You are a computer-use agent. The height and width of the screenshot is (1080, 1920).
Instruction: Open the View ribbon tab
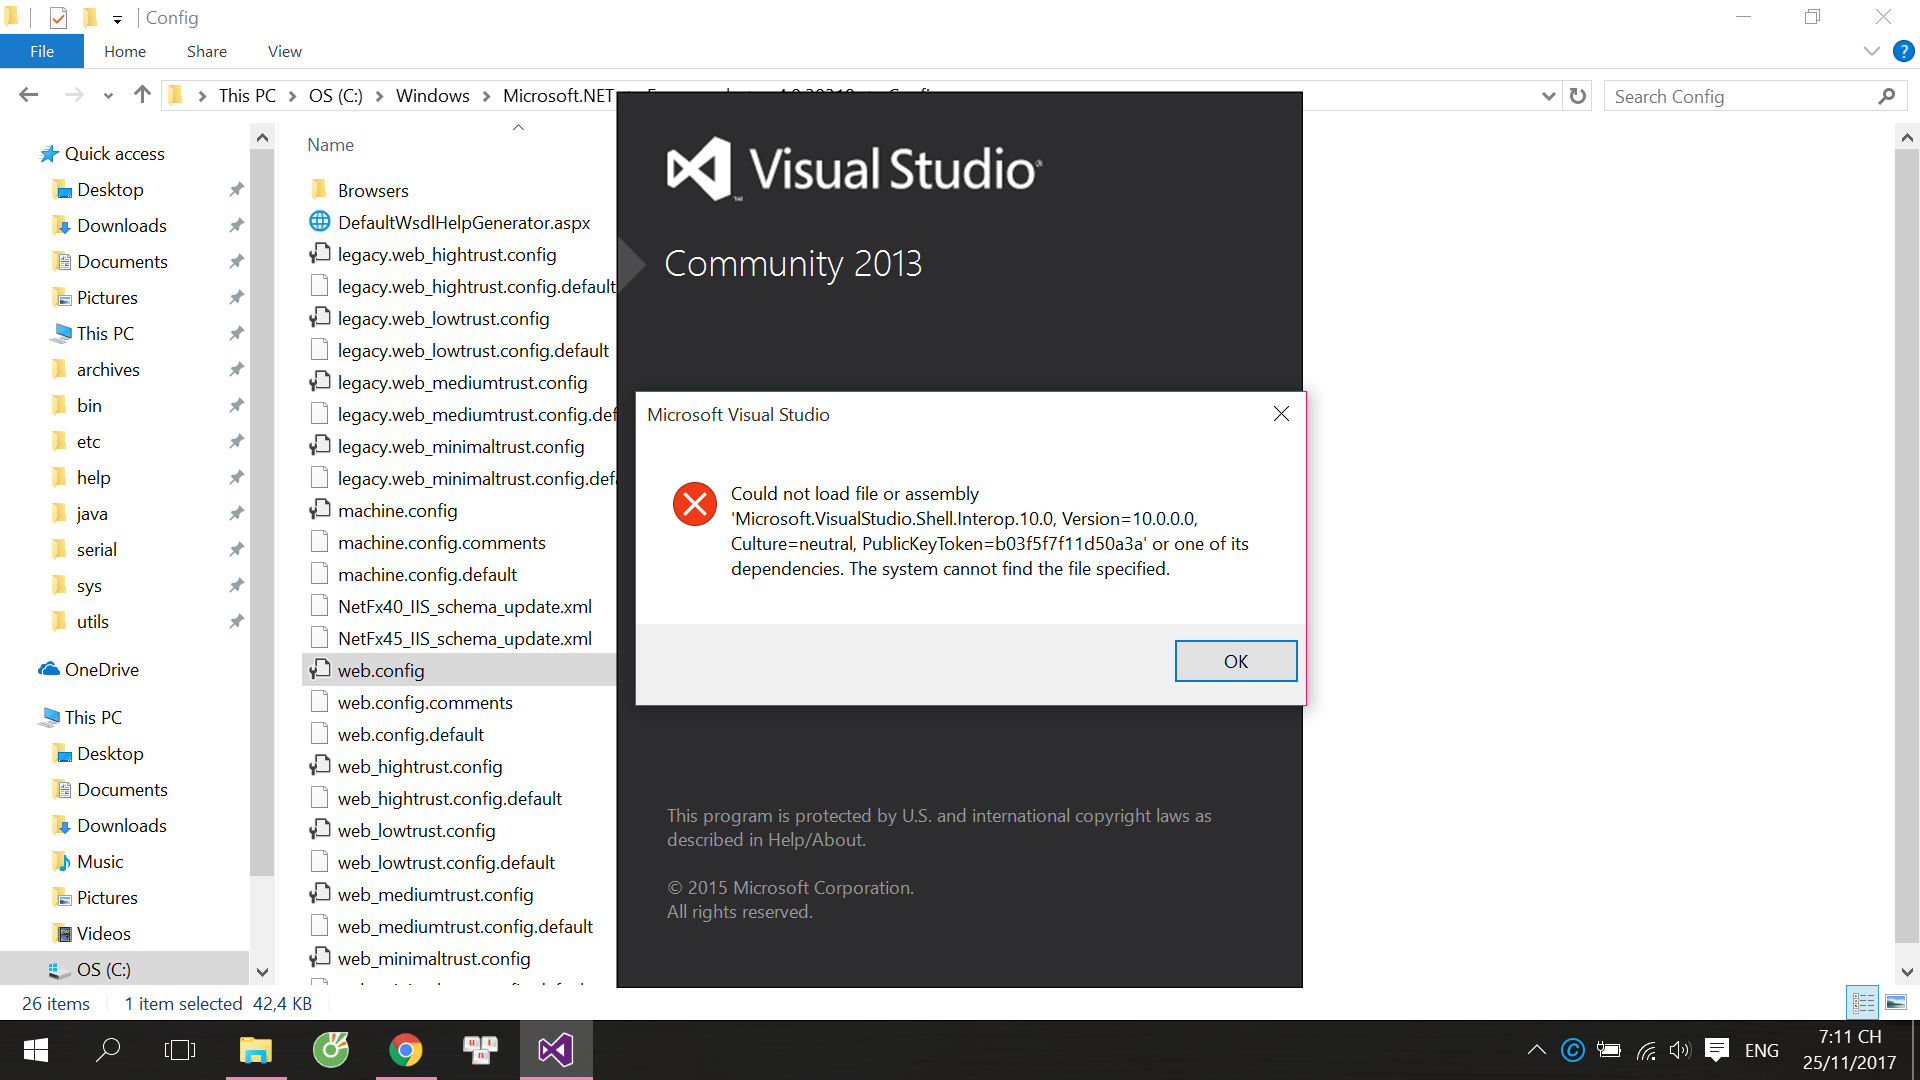(x=285, y=51)
